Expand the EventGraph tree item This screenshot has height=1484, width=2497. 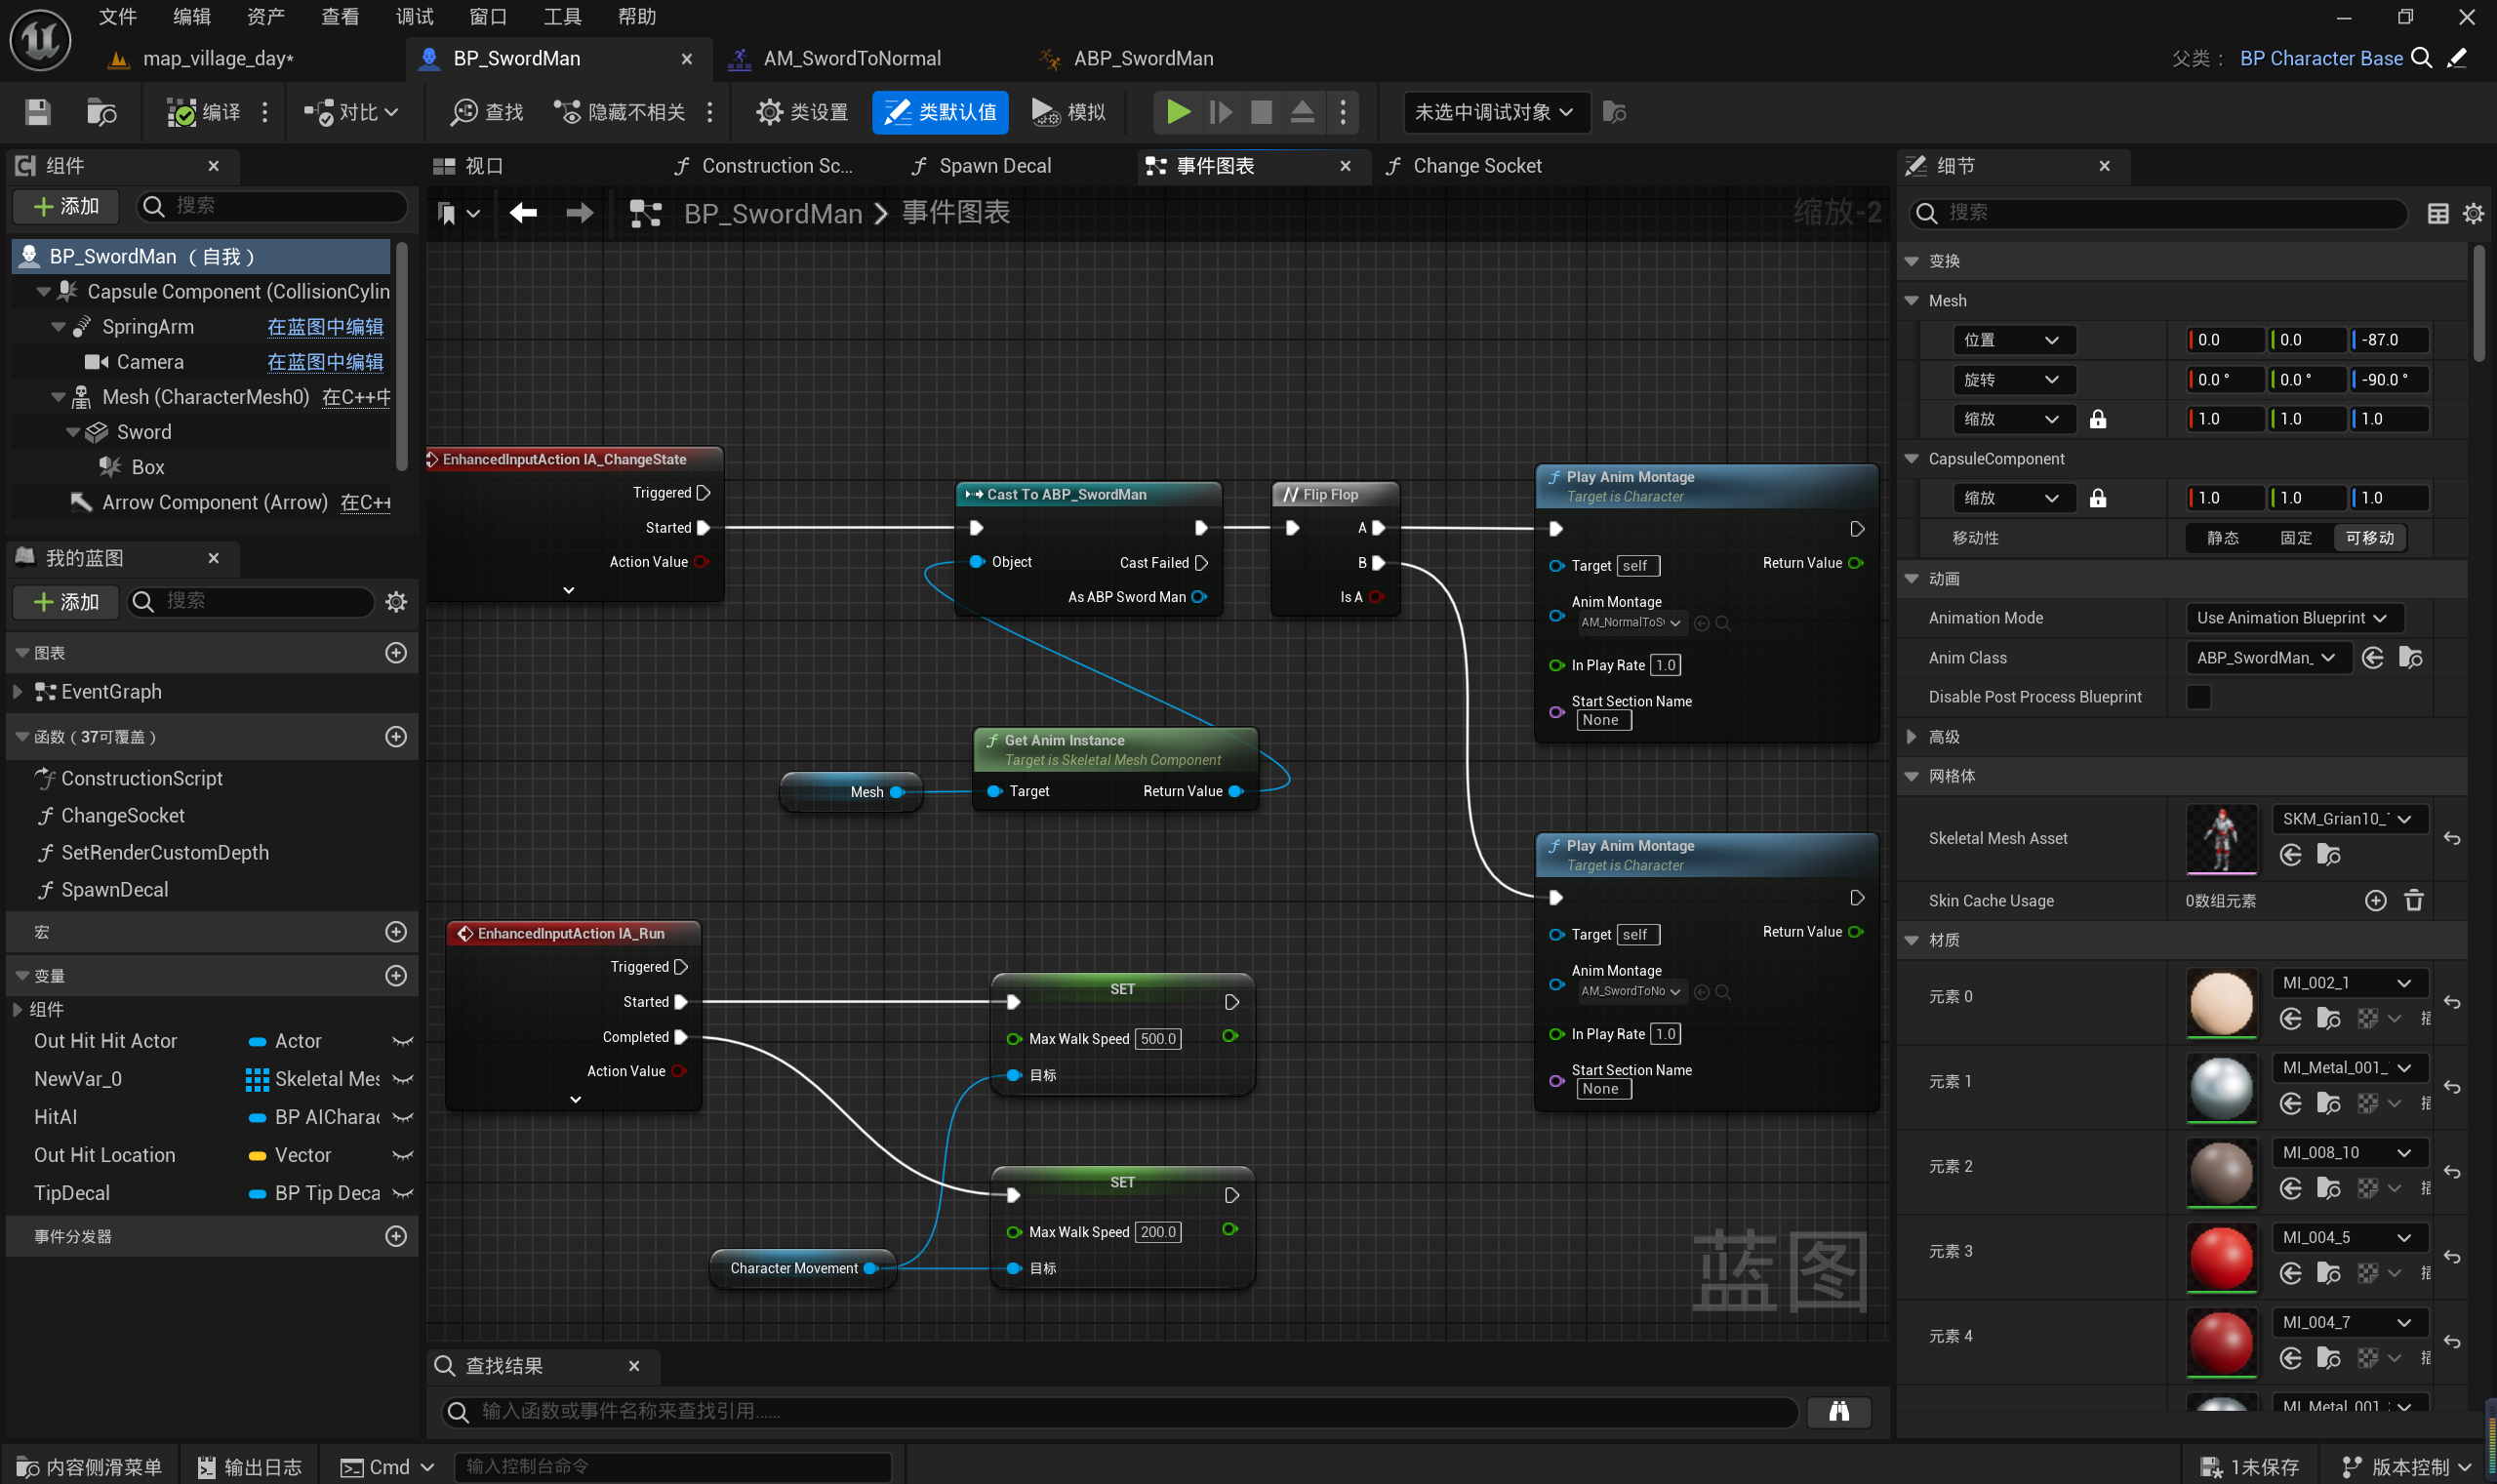[x=17, y=692]
